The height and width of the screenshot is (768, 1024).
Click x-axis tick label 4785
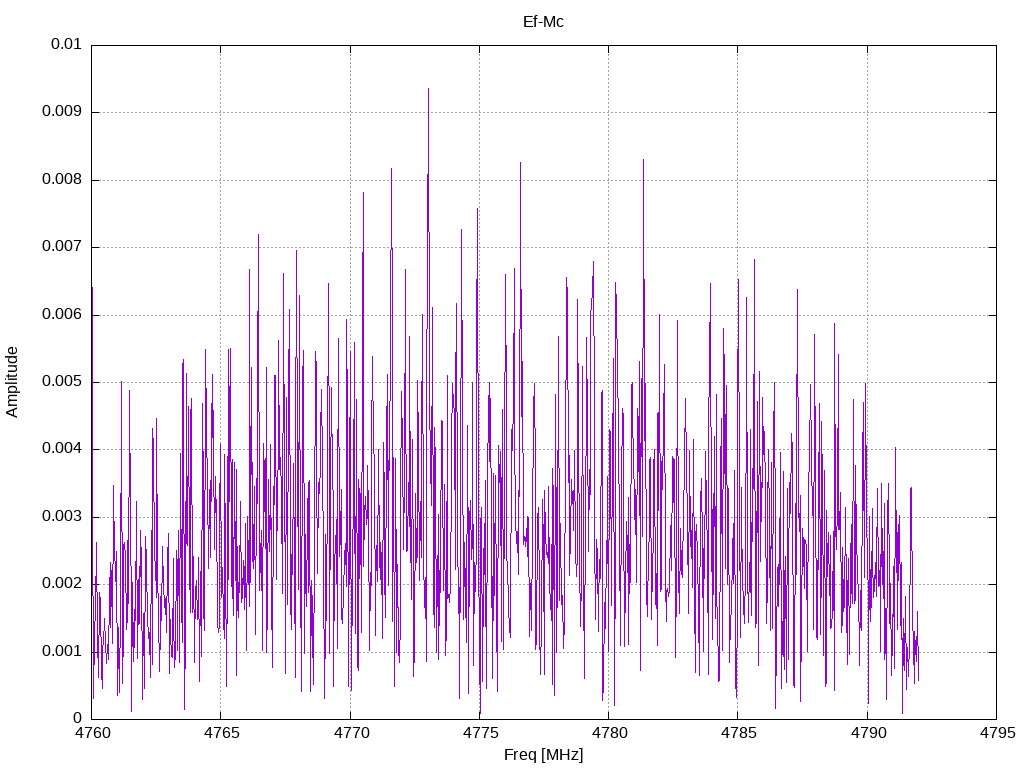tap(739, 733)
